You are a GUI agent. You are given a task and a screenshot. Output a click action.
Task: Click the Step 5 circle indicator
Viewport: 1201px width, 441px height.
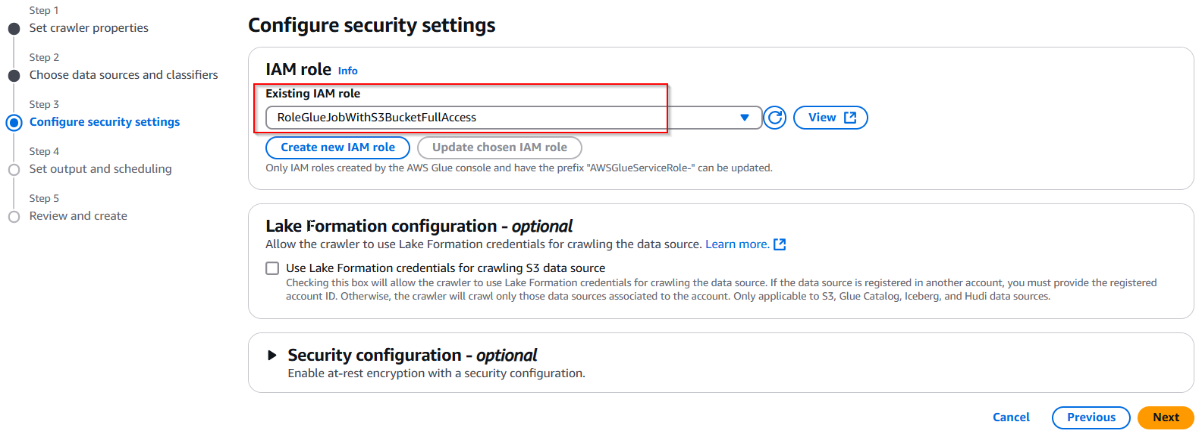[x=14, y=216]
